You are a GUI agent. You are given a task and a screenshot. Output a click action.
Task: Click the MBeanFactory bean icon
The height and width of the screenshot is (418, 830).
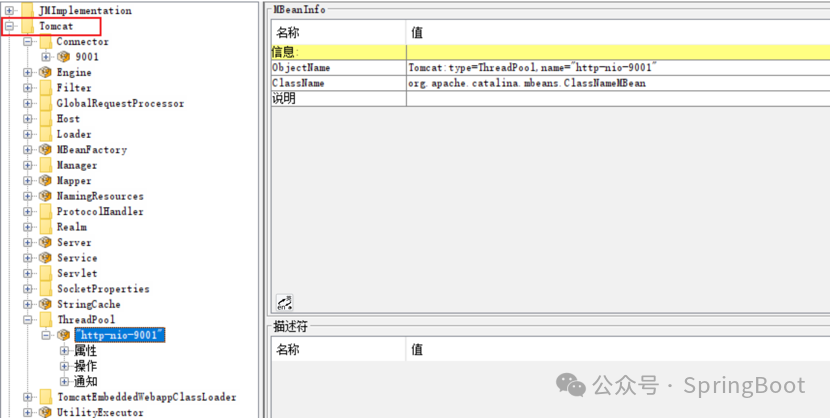pos(46,150)
